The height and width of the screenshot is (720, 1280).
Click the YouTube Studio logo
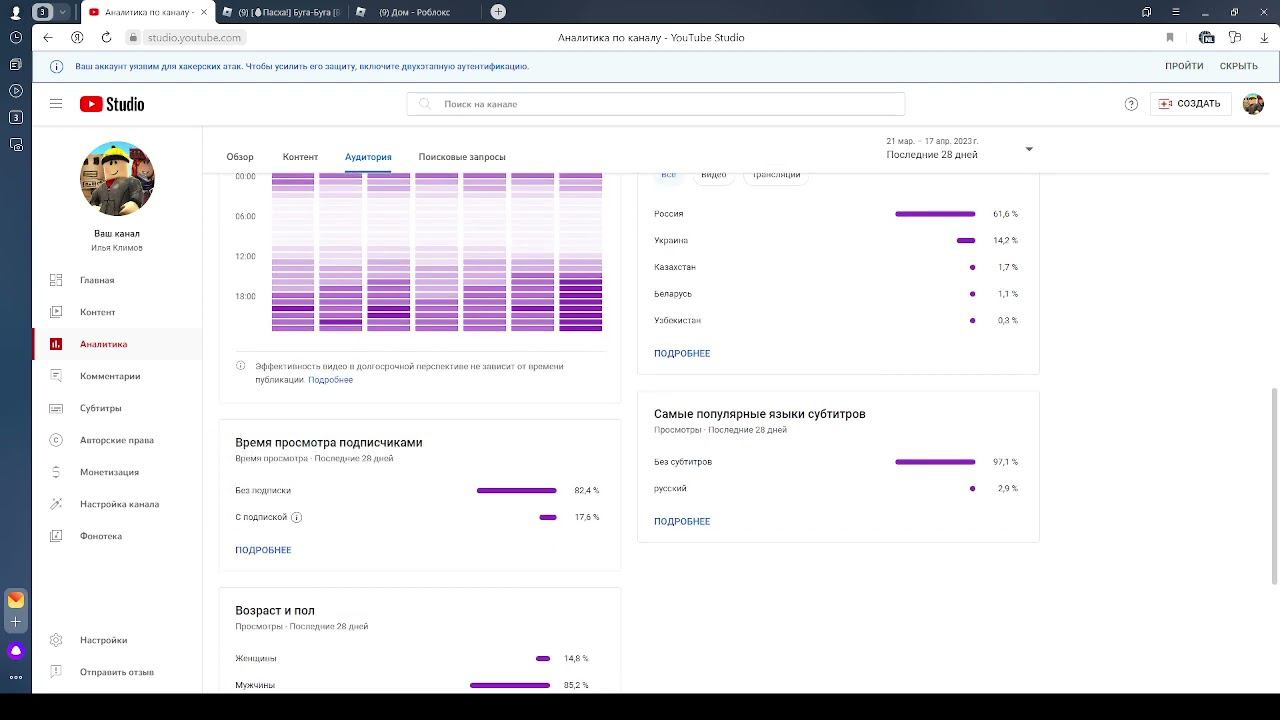click(112, 104)
